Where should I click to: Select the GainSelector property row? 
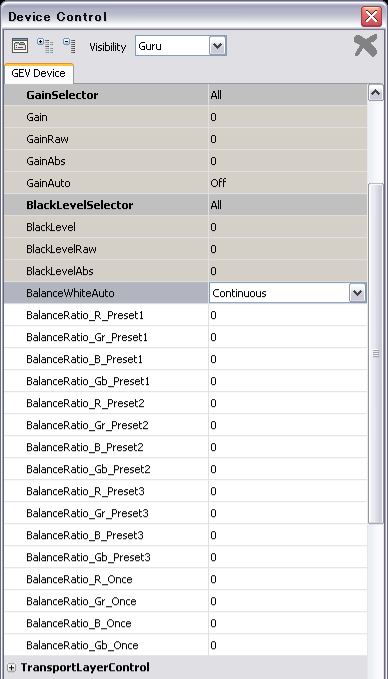click(x=185, y=95)
